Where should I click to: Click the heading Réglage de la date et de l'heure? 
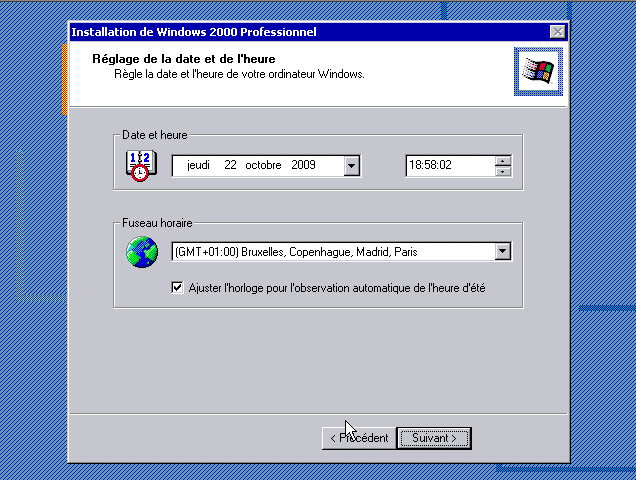(x=184, y=59)
